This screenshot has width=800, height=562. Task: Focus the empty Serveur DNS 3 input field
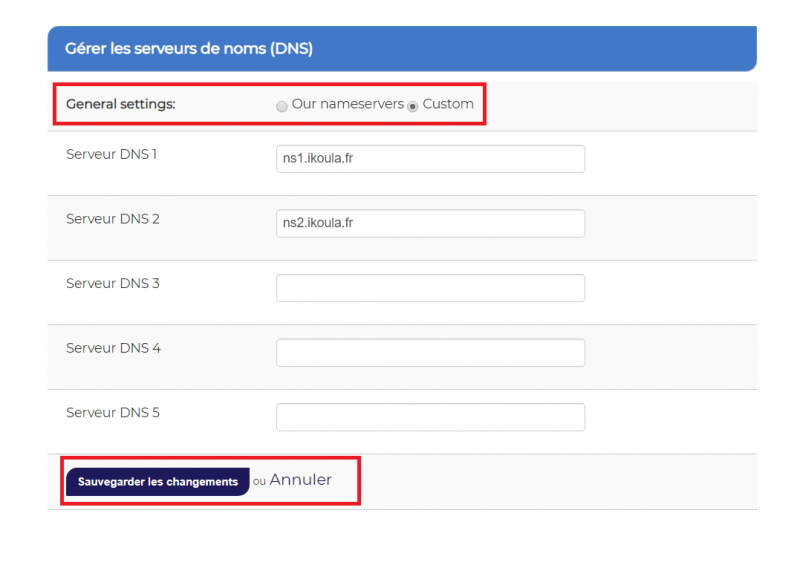430,288
